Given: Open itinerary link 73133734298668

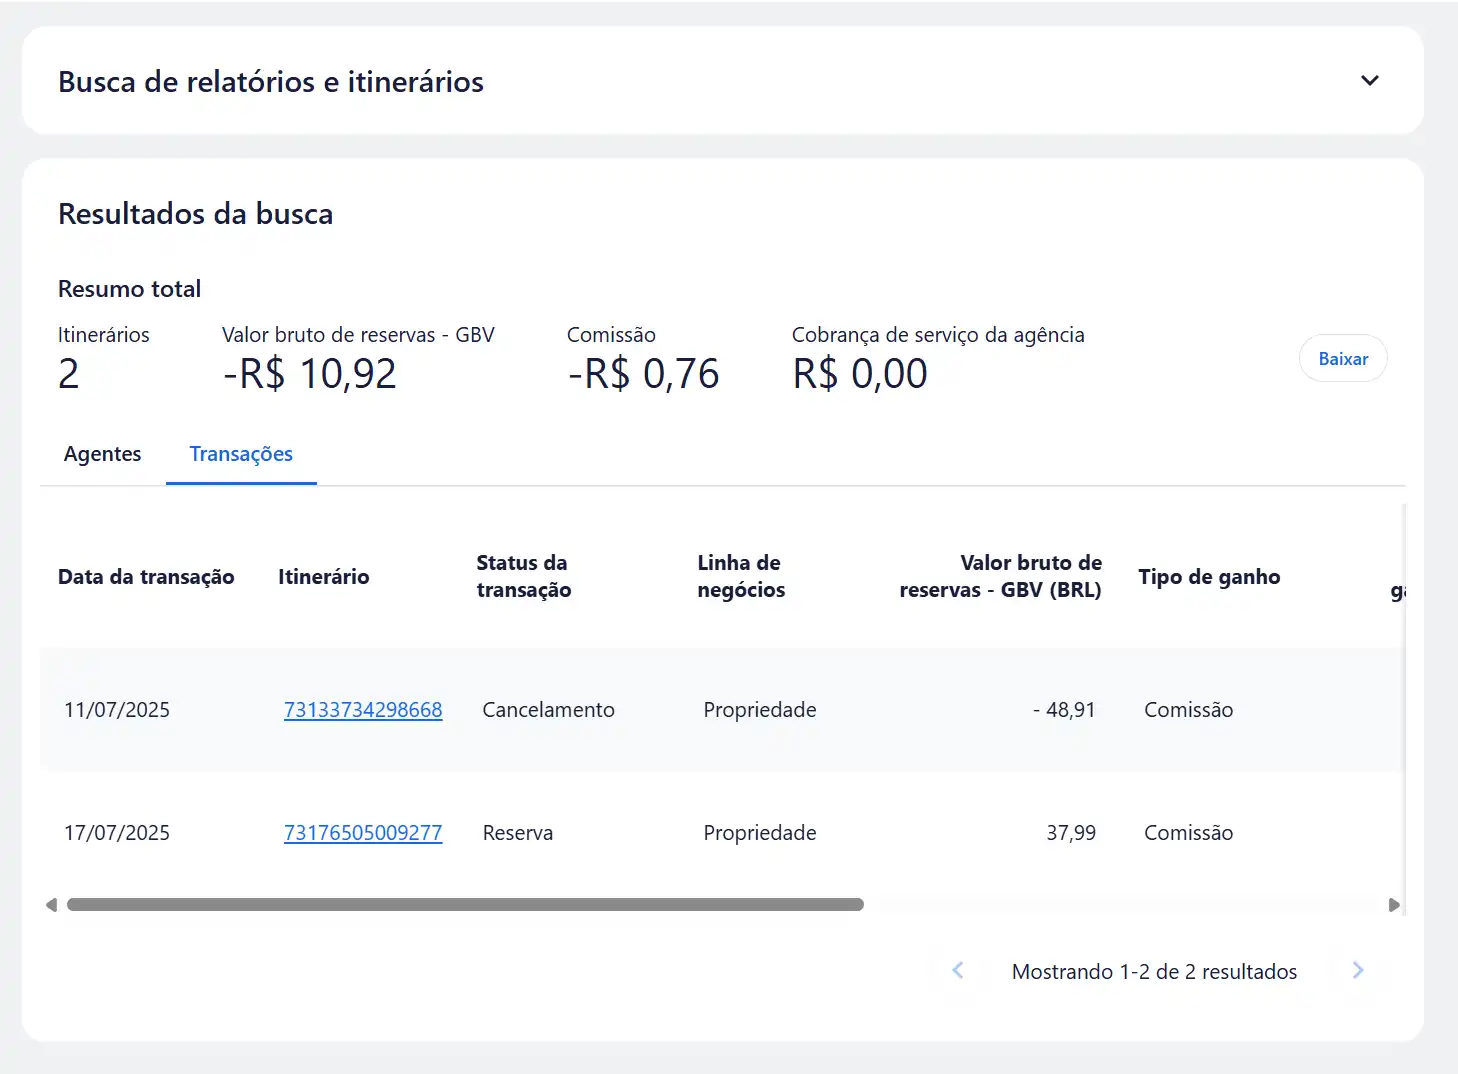Looking at the screenshot, I should 363,710.
